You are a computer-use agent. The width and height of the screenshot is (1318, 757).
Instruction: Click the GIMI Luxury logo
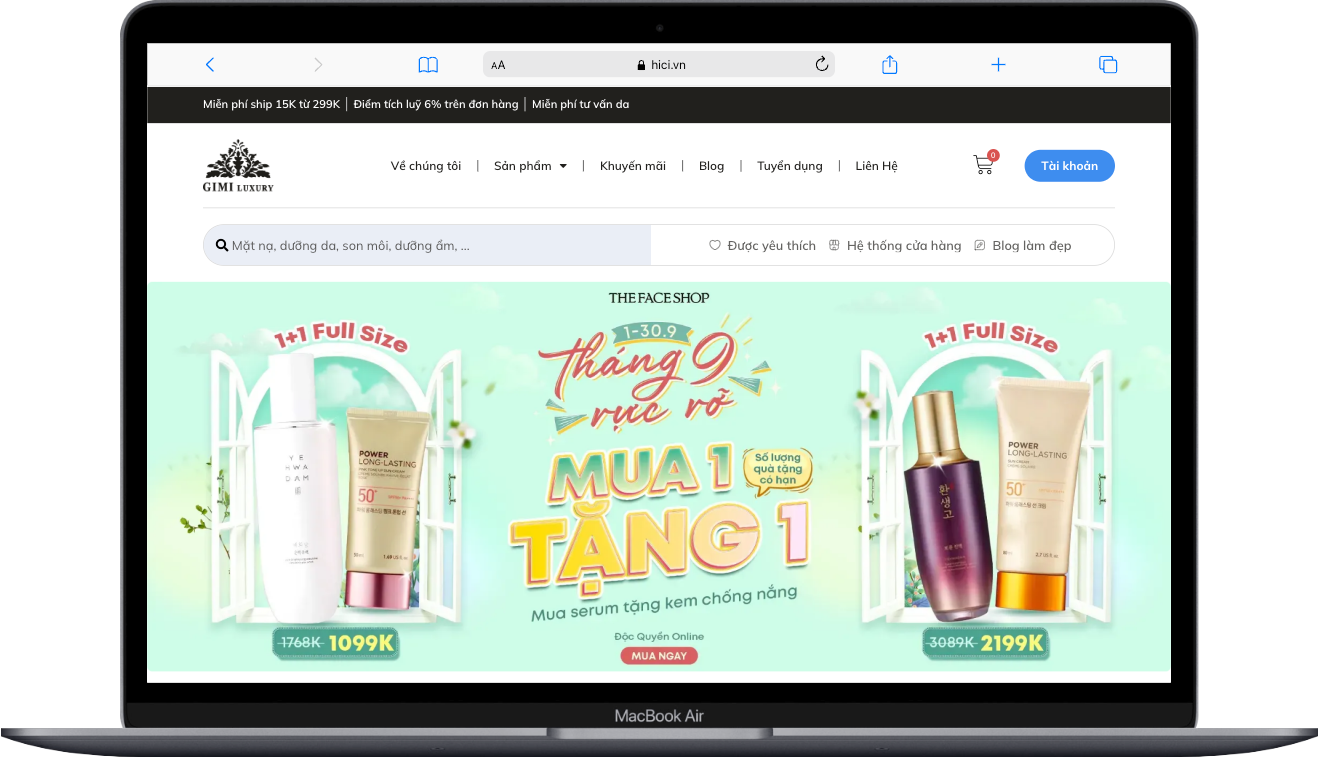[238, 166]
